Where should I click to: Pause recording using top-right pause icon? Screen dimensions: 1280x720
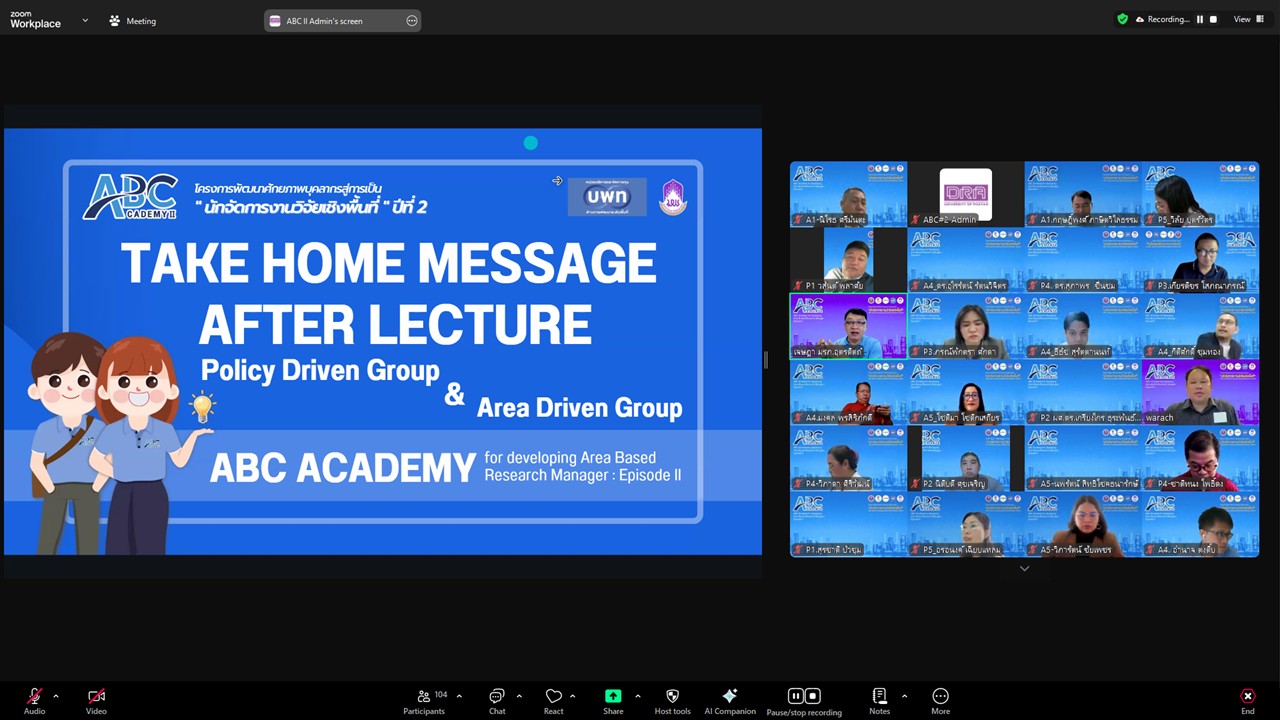(x=1200, y=19)
